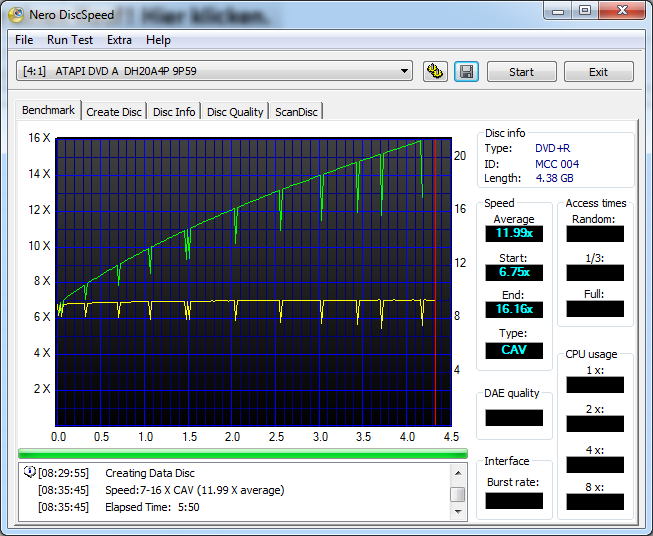
Task: Click the CPU usage 8 x field
Action: pos(595,502)
